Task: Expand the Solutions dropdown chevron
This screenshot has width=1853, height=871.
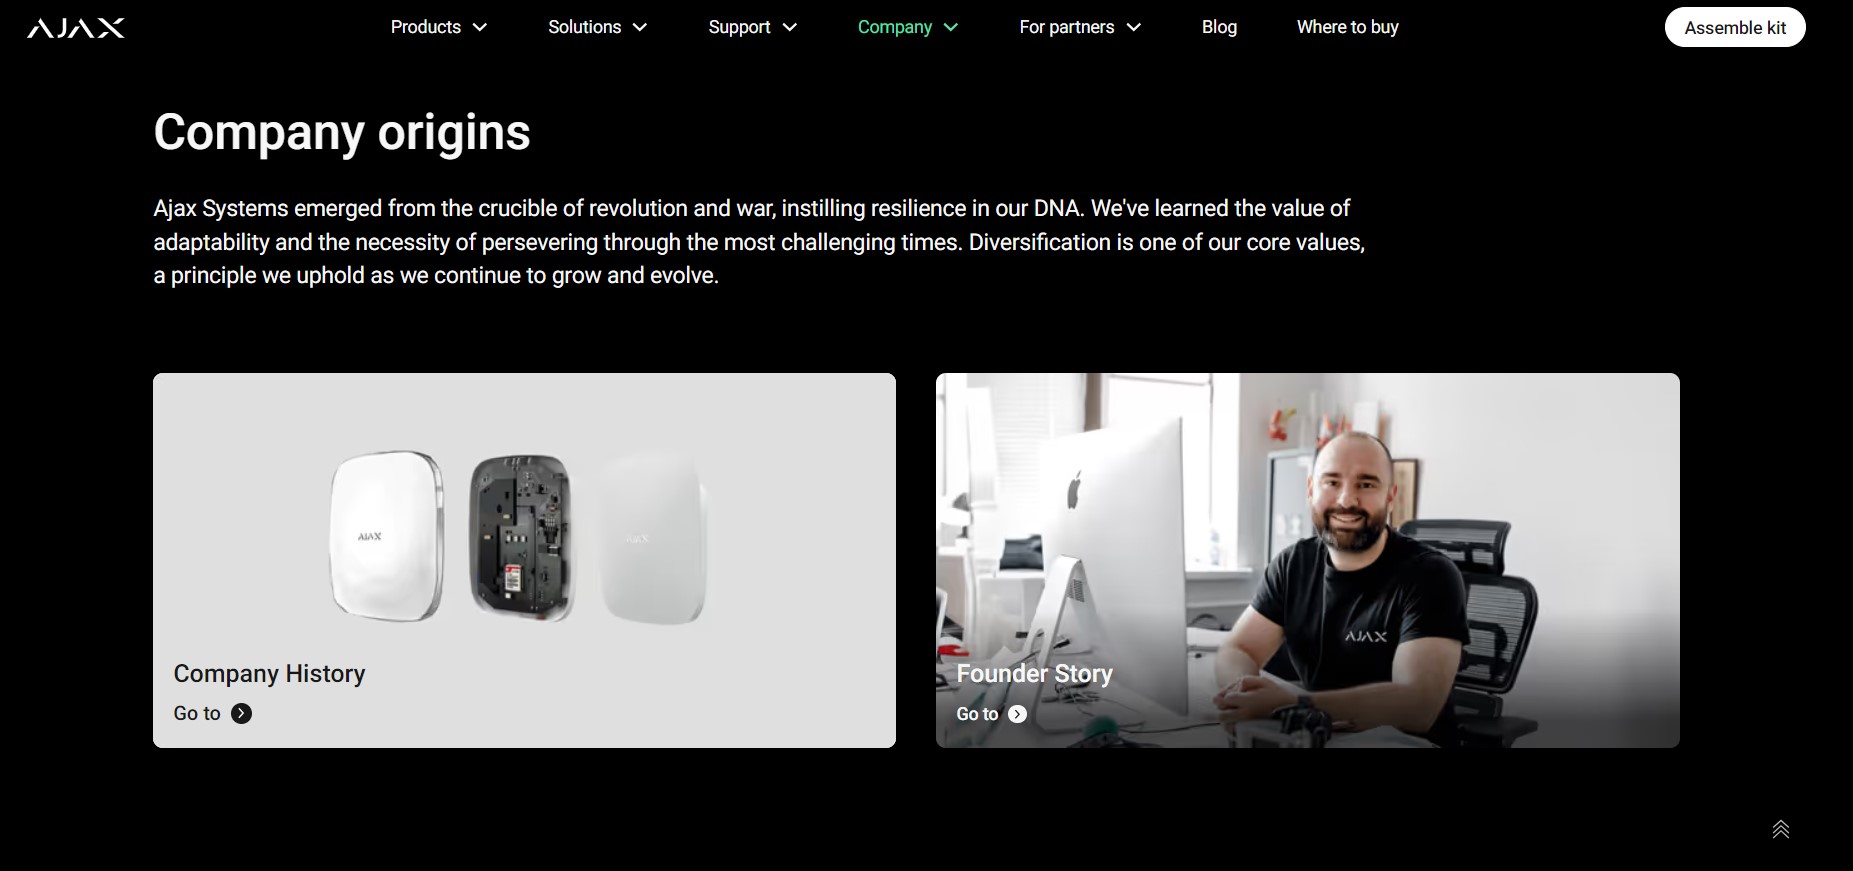Action: pyautogui.click(x=640, y=28)
